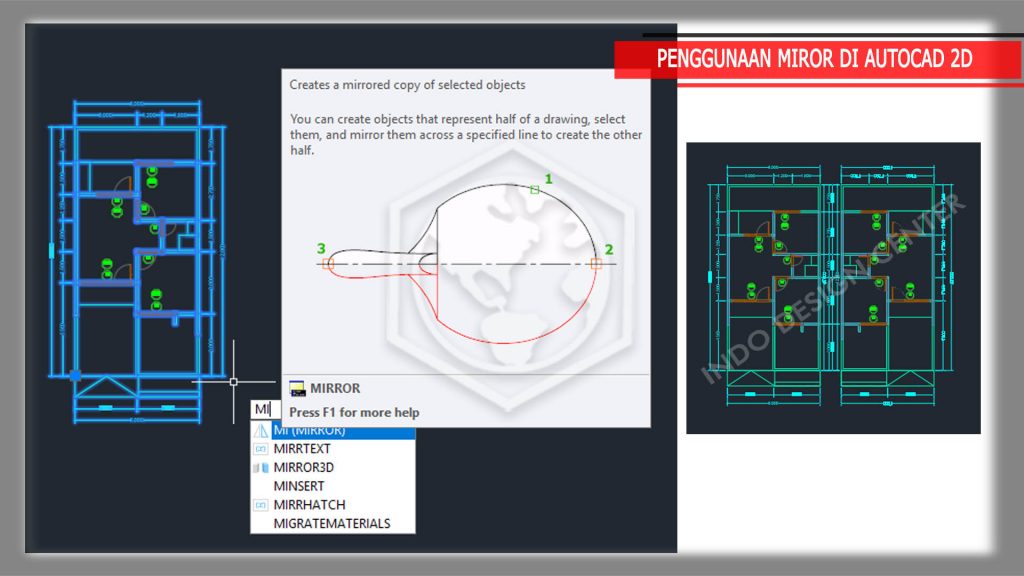This screenshot has width=1024, height=576.
Task: Pick MIGRATEMATERIALS from the list
Action: tap(333, 523)
